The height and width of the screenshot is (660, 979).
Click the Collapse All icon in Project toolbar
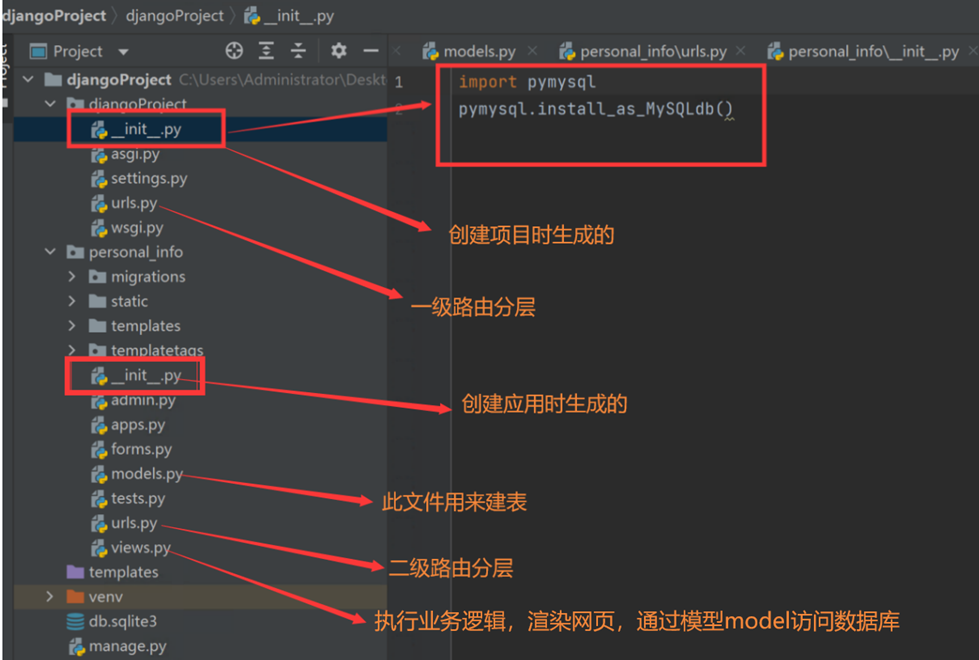(298, 51)
